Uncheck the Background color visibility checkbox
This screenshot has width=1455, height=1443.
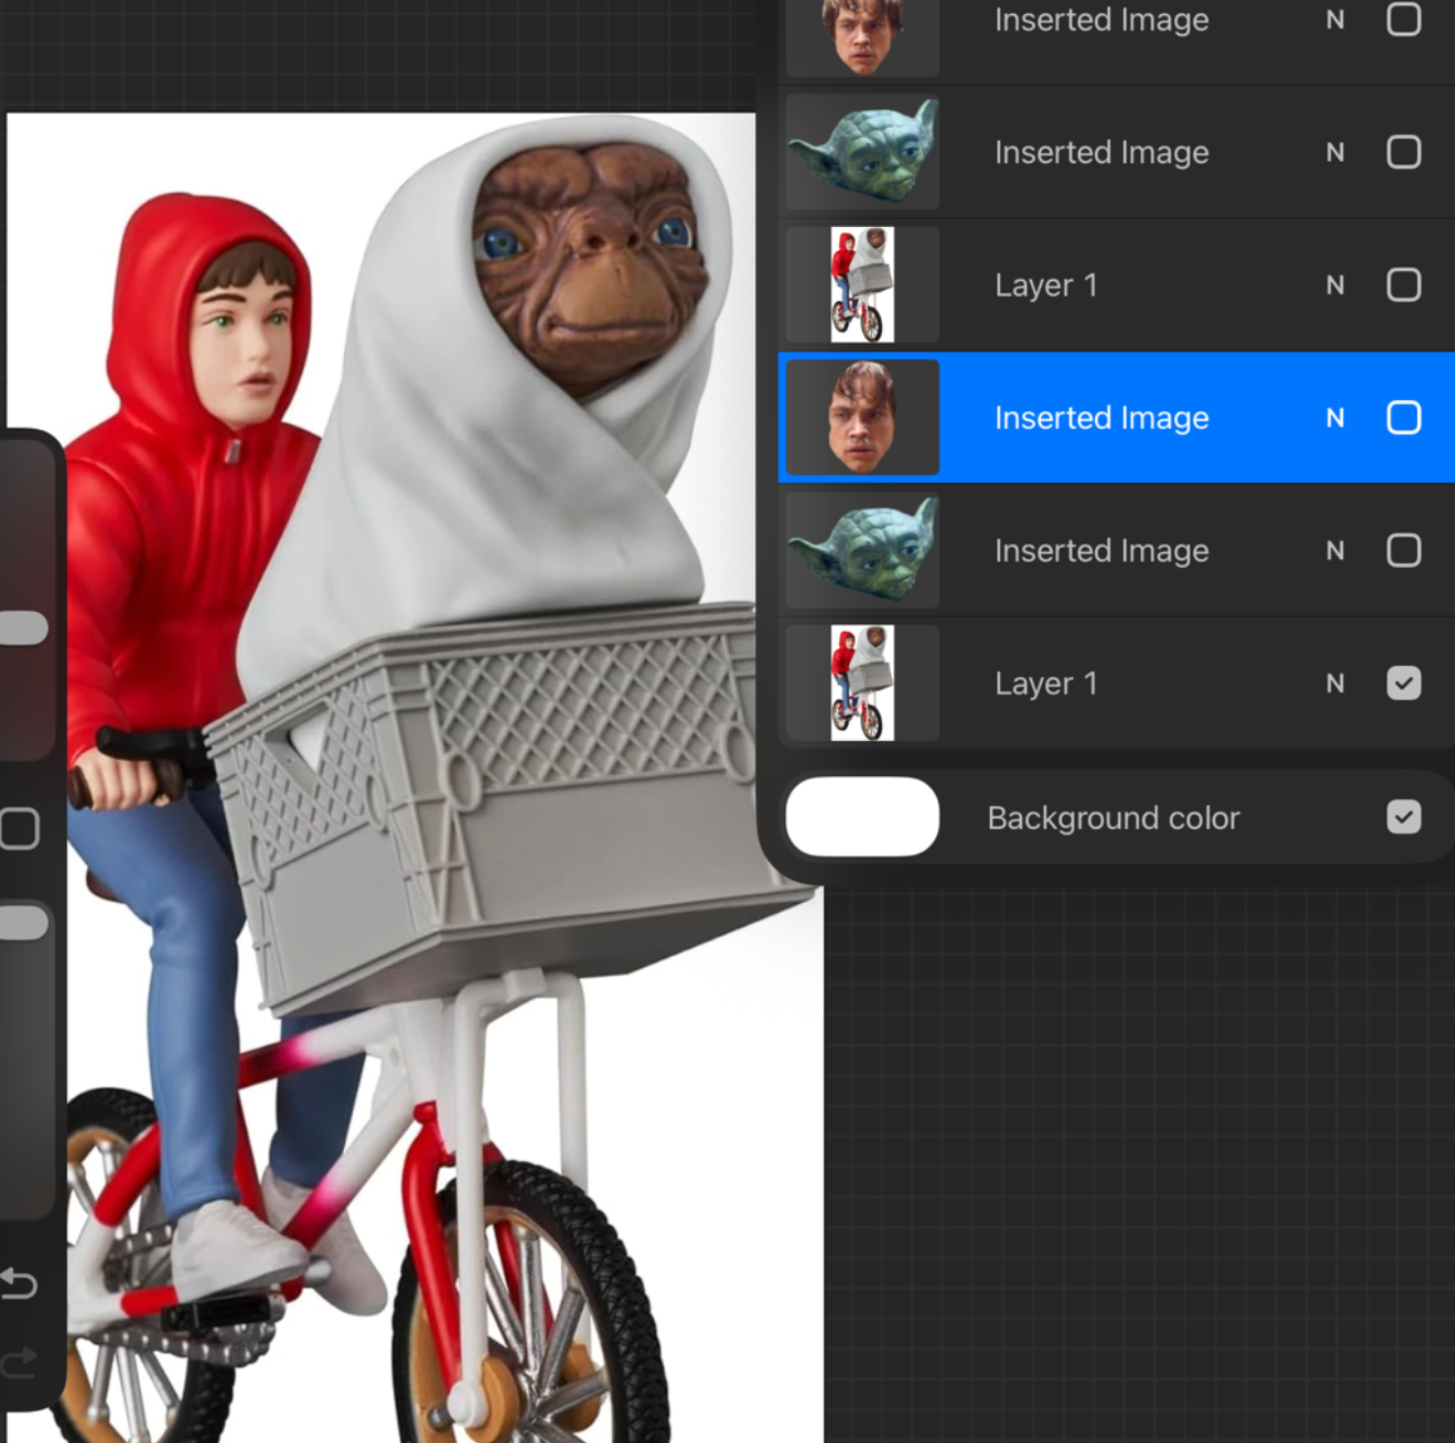click(x=1403, y=817)
